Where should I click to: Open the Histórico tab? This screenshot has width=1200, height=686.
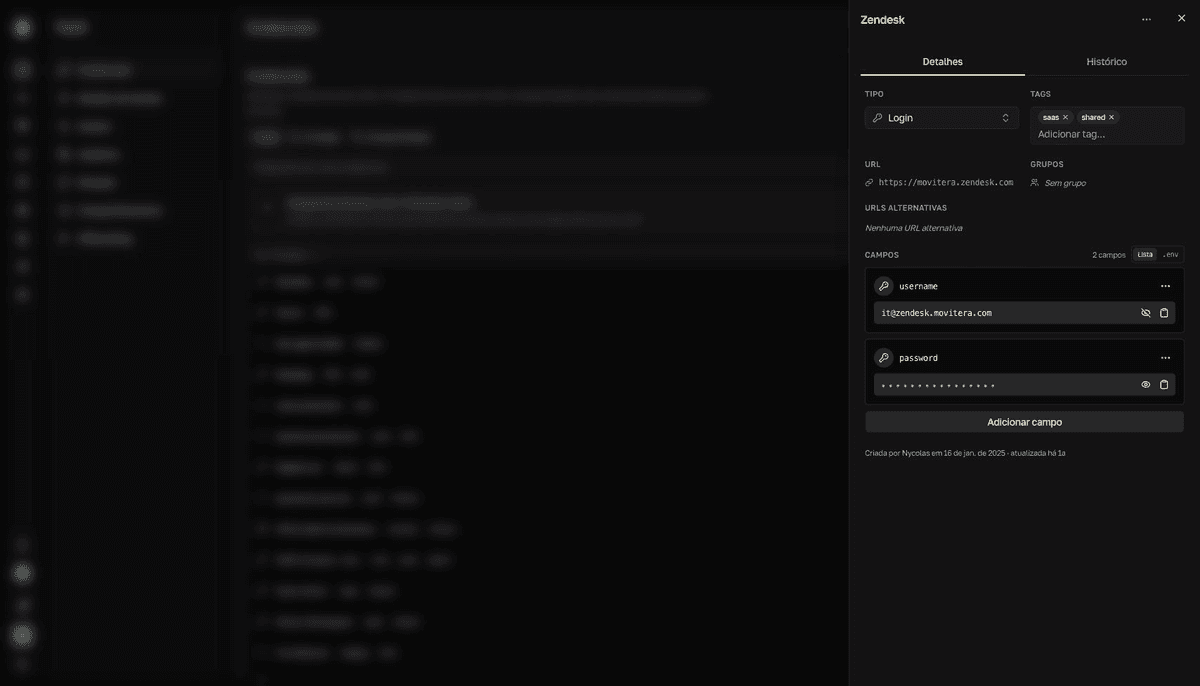(1106, 62)
